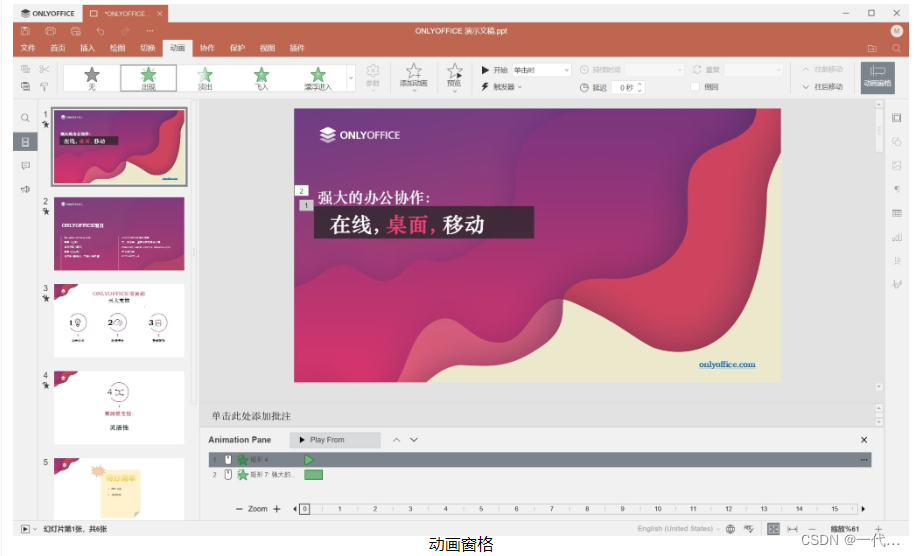915x556 pixels.
Task: Click the delay field showing 0 秒
Action: (626, 87)
